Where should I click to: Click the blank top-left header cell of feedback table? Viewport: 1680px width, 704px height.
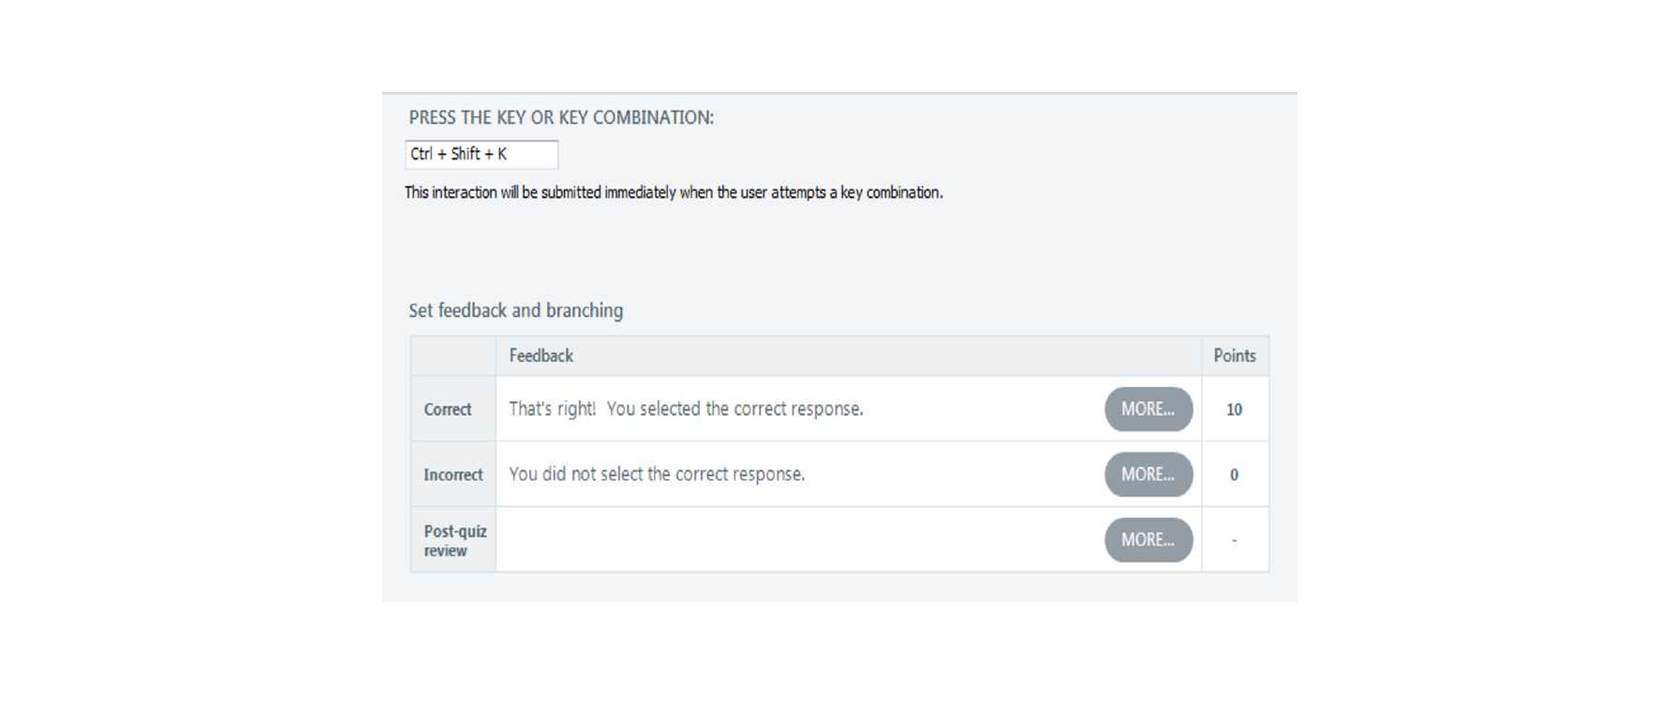[x=453, y=356]
